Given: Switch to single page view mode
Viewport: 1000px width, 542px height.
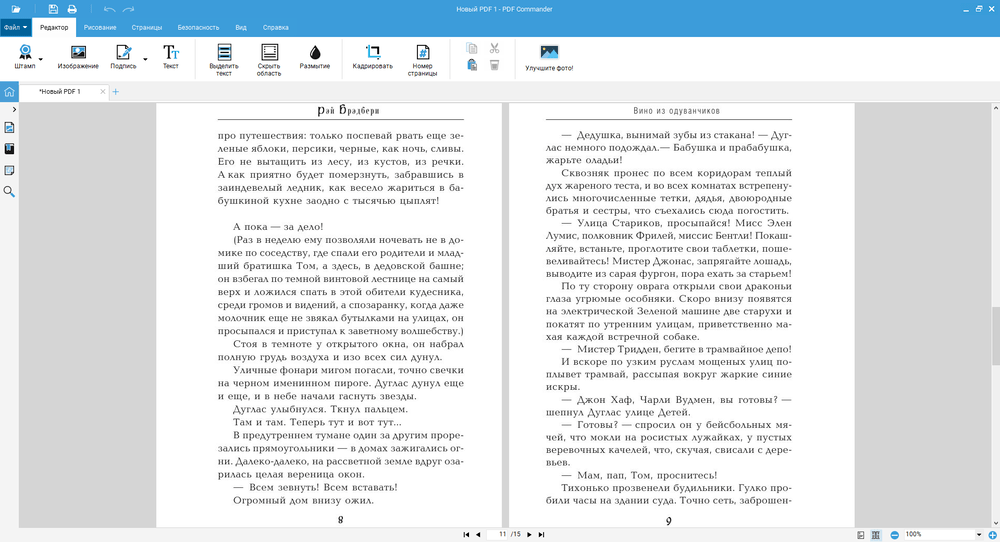Looking at the screenshot, I should coord(861,535).
